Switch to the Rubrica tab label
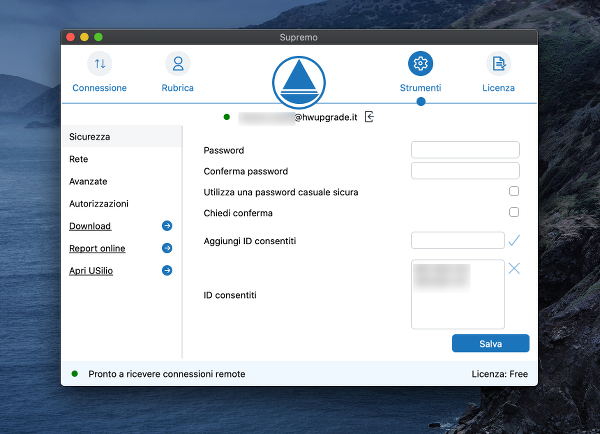Viewport: 600px width, 434px height. [178, 88]
